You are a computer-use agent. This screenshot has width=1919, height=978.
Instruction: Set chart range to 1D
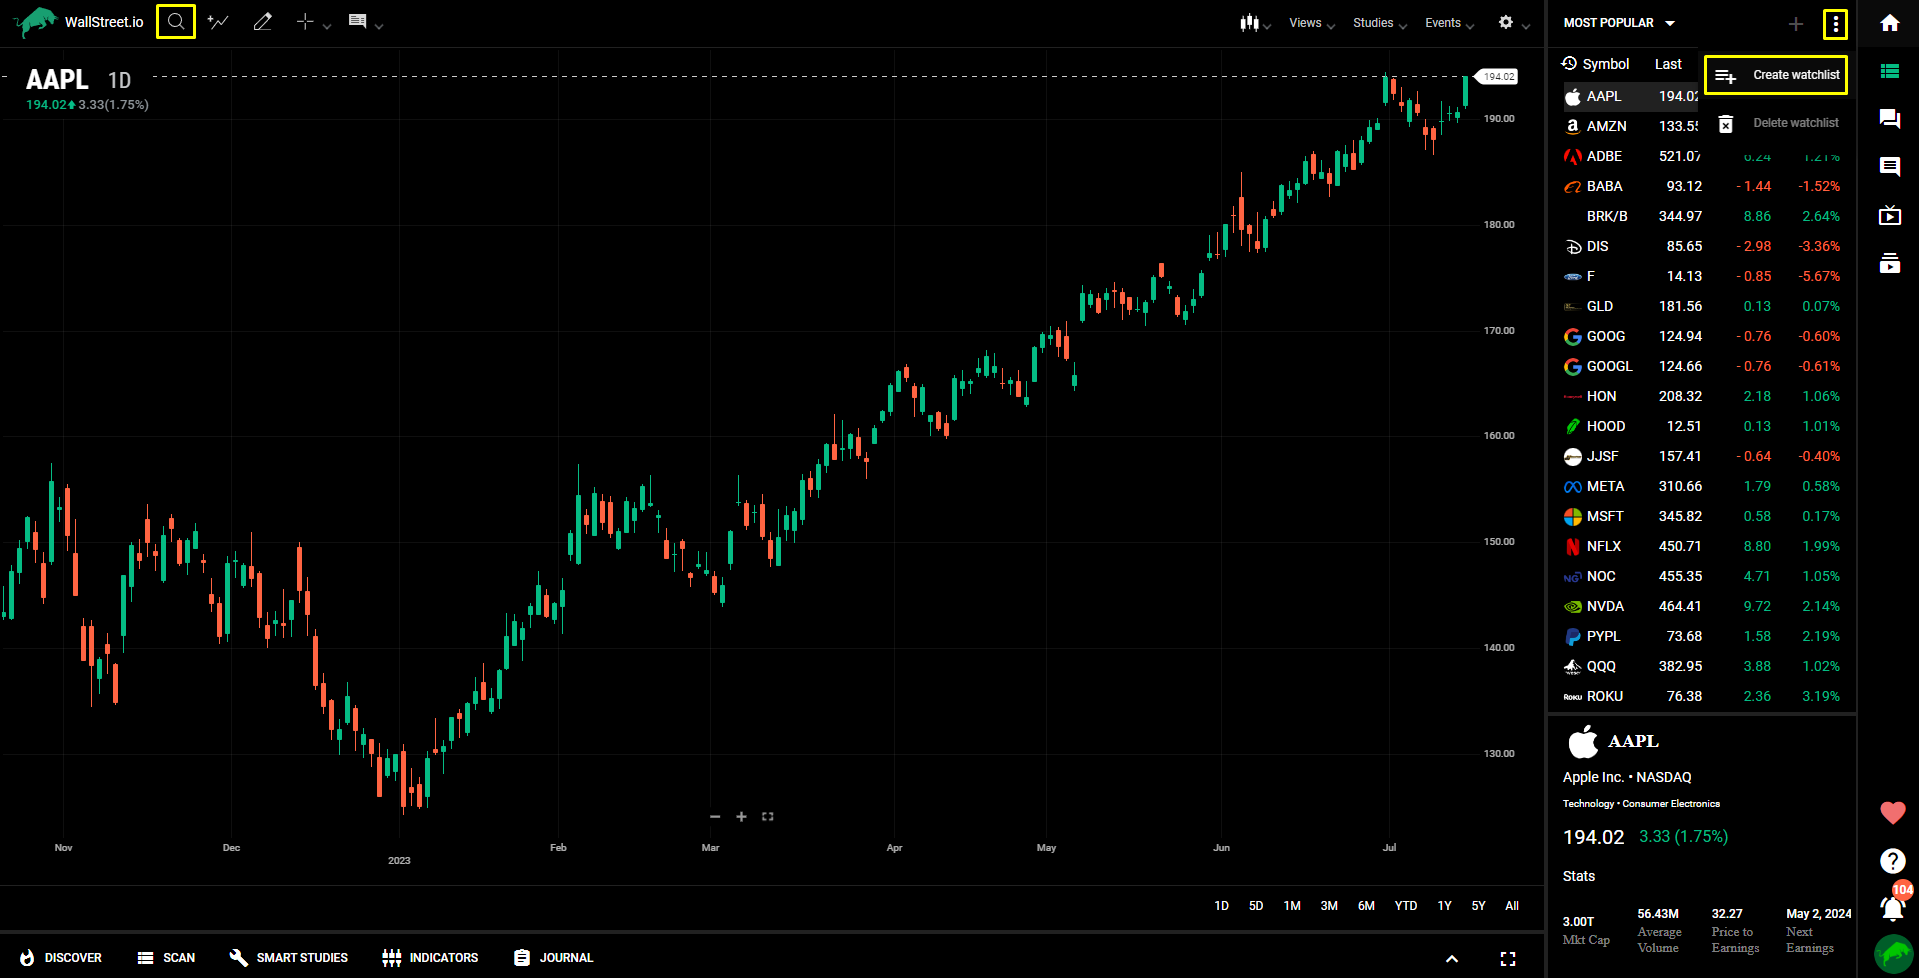pos(1221,906)
